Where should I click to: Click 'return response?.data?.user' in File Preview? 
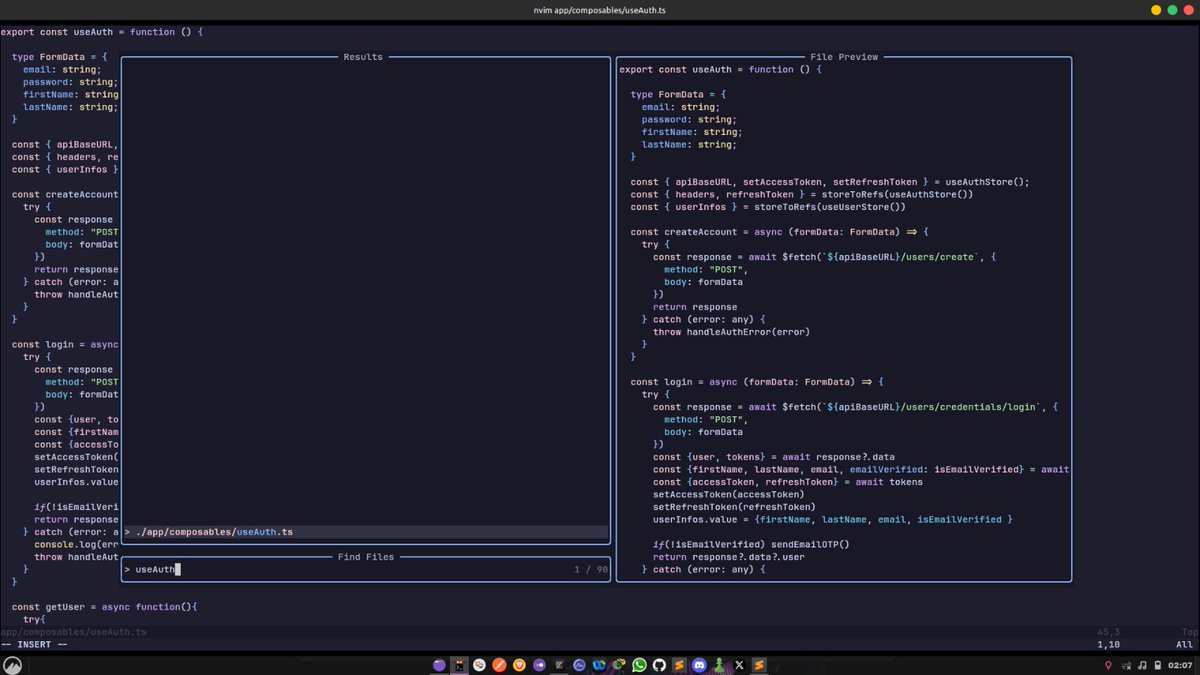tap(728, 557)
